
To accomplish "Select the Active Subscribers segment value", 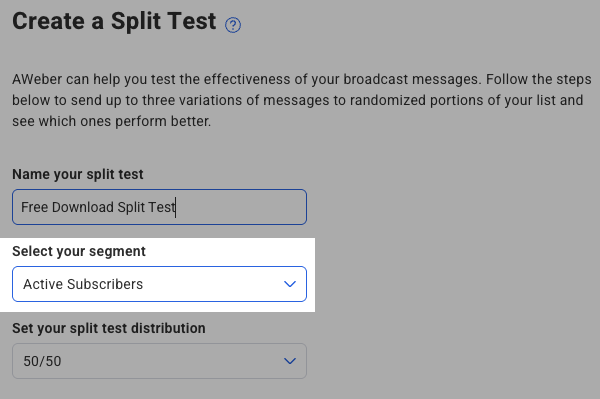I will 83,284.
